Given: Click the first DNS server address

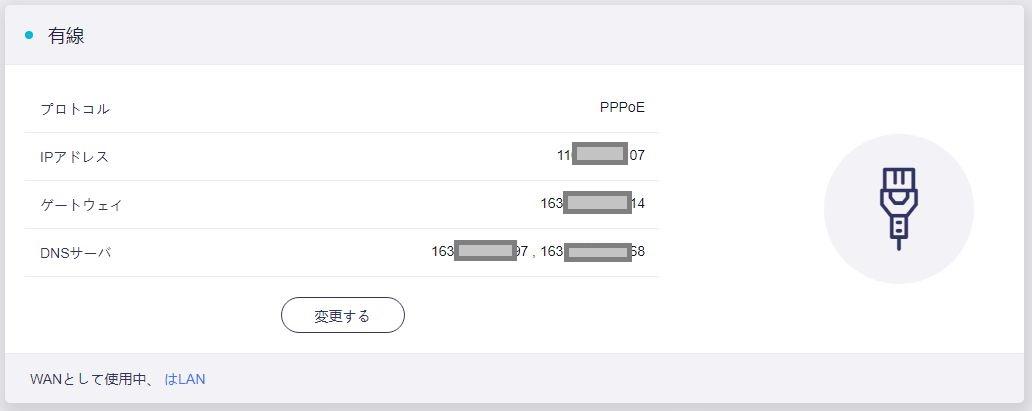Looking at the screenshot, I should pyautogui.click(x=479, y=251).
